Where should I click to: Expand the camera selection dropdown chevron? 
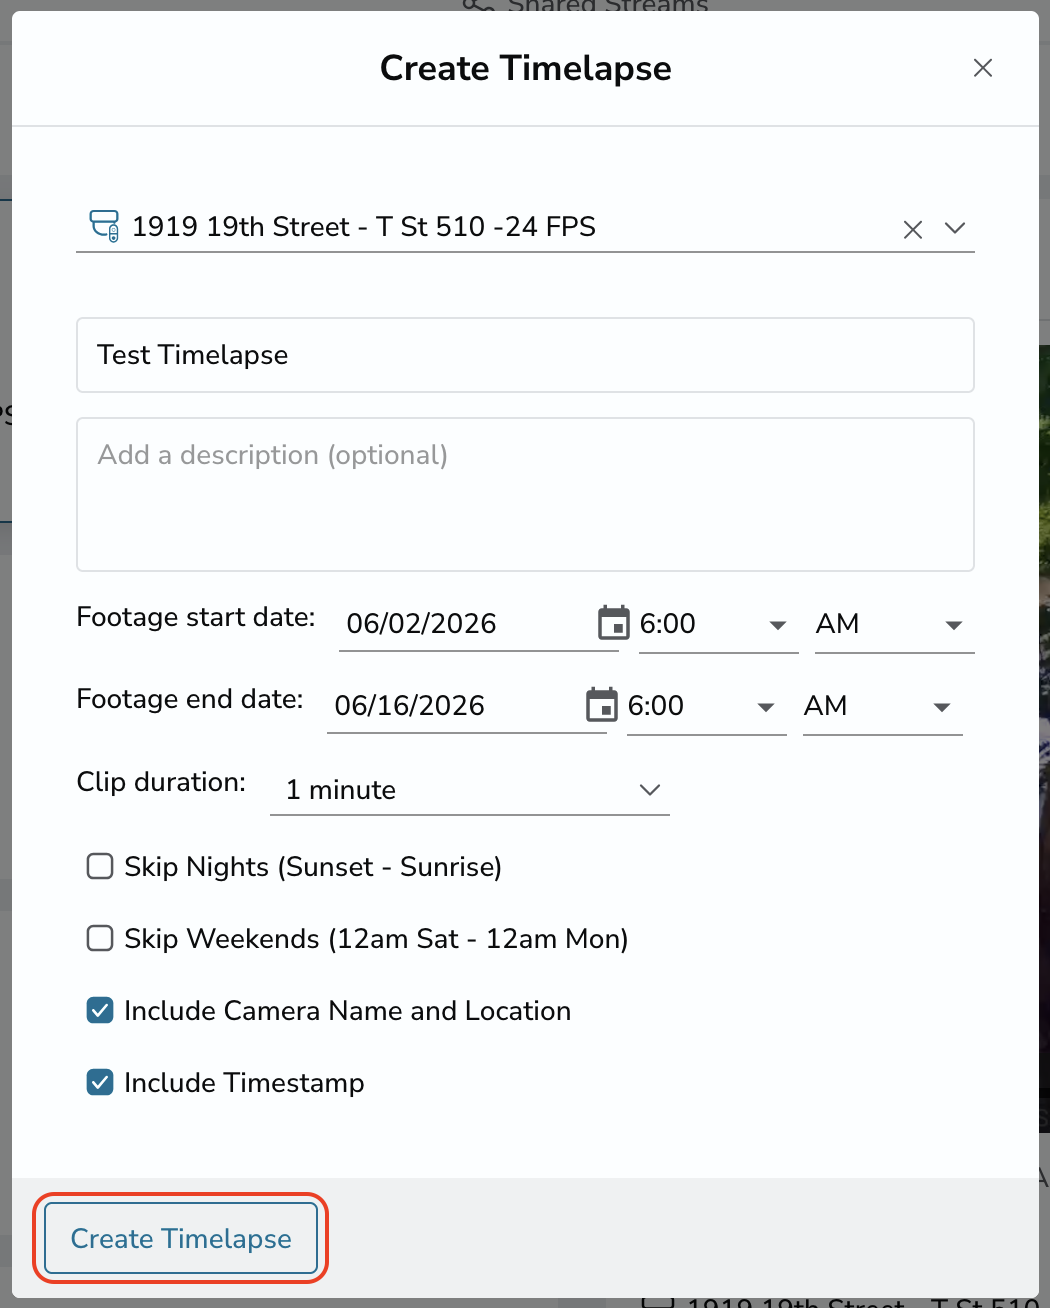tap(955, 229)
